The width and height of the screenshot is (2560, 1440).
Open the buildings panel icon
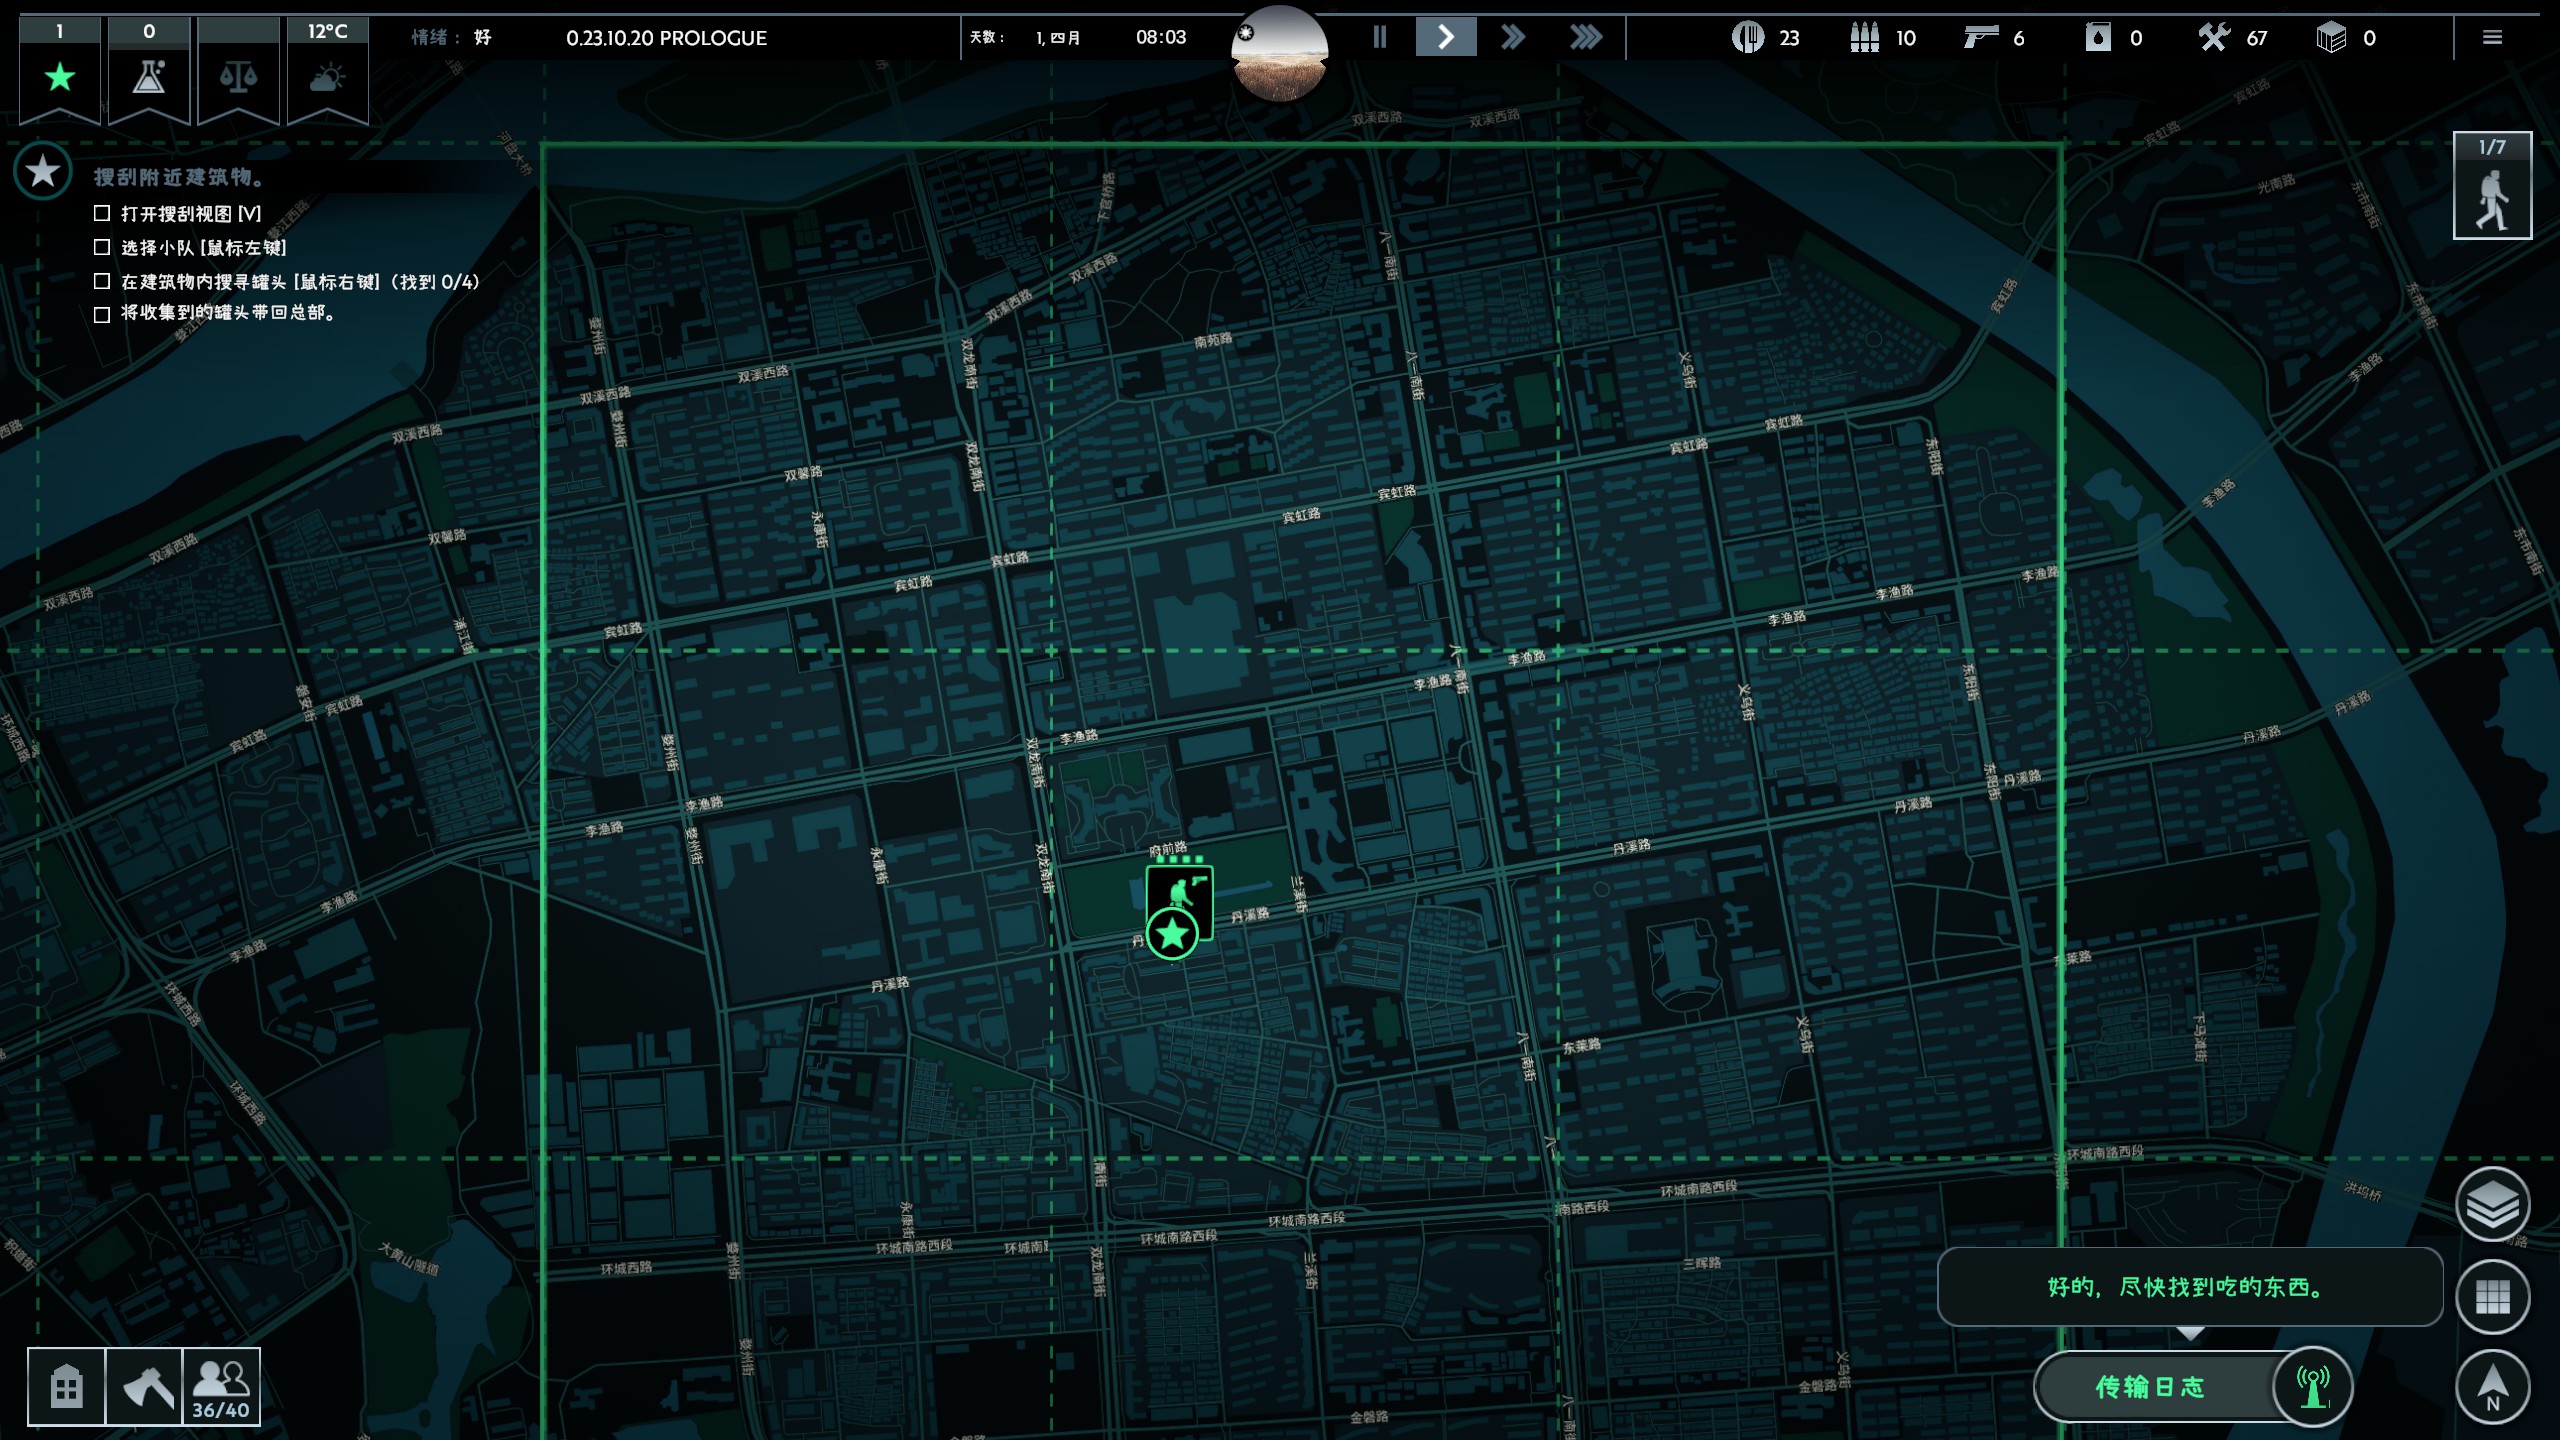coord(66,1387)
